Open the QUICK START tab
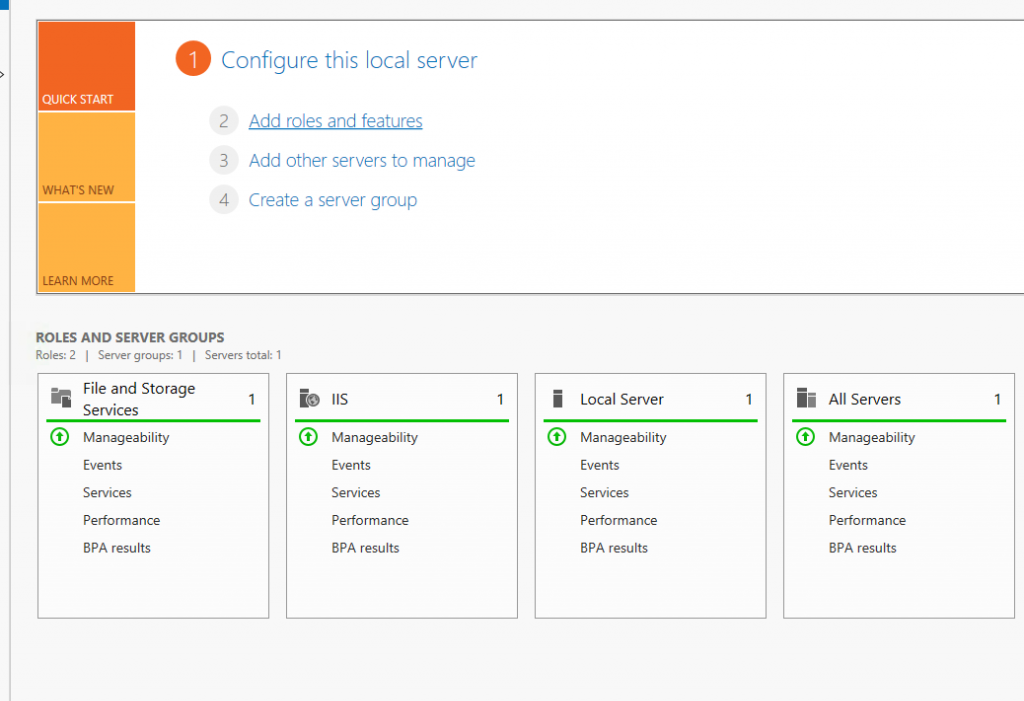Screen dimensions: 1024x701 pyautogui.click(x=85, y=65)
